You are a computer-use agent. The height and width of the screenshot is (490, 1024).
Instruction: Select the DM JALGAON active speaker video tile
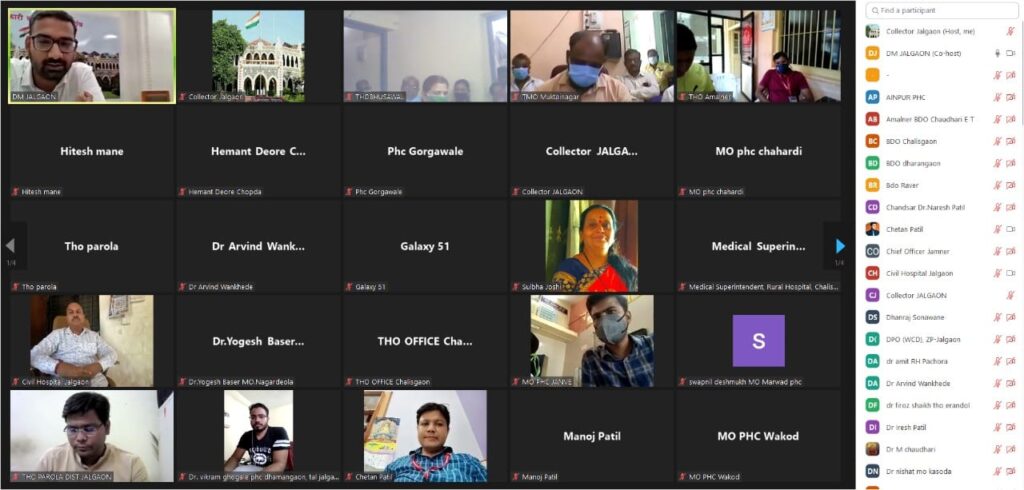tap(92, 56)
